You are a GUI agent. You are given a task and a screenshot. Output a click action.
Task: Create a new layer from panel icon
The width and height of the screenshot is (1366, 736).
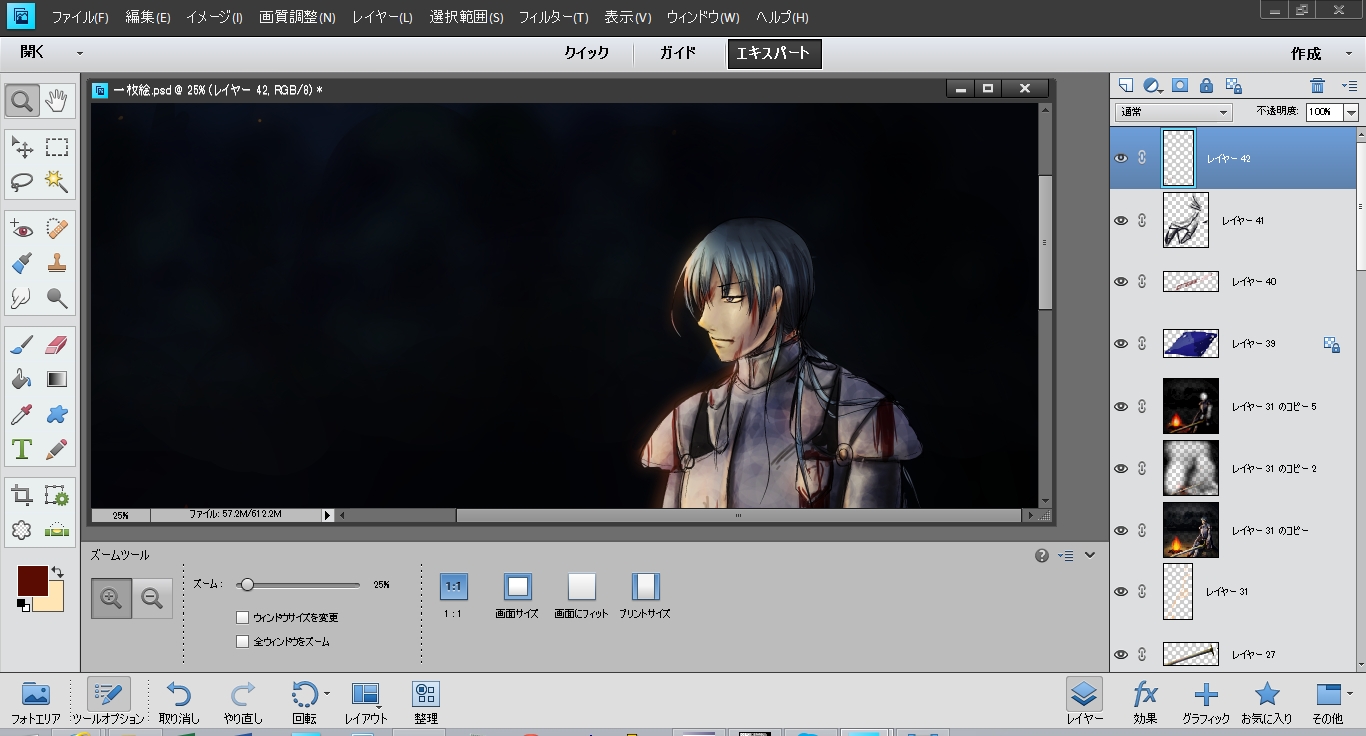1126,86
